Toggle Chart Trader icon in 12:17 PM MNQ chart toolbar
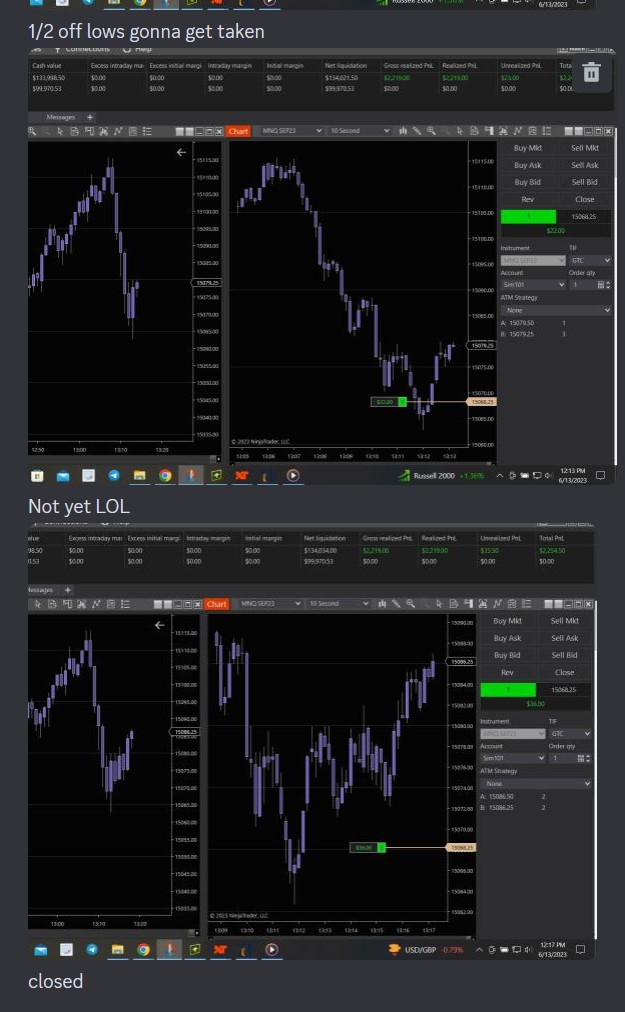This screenshot has height=1012, width=625. tap(468, 604)
